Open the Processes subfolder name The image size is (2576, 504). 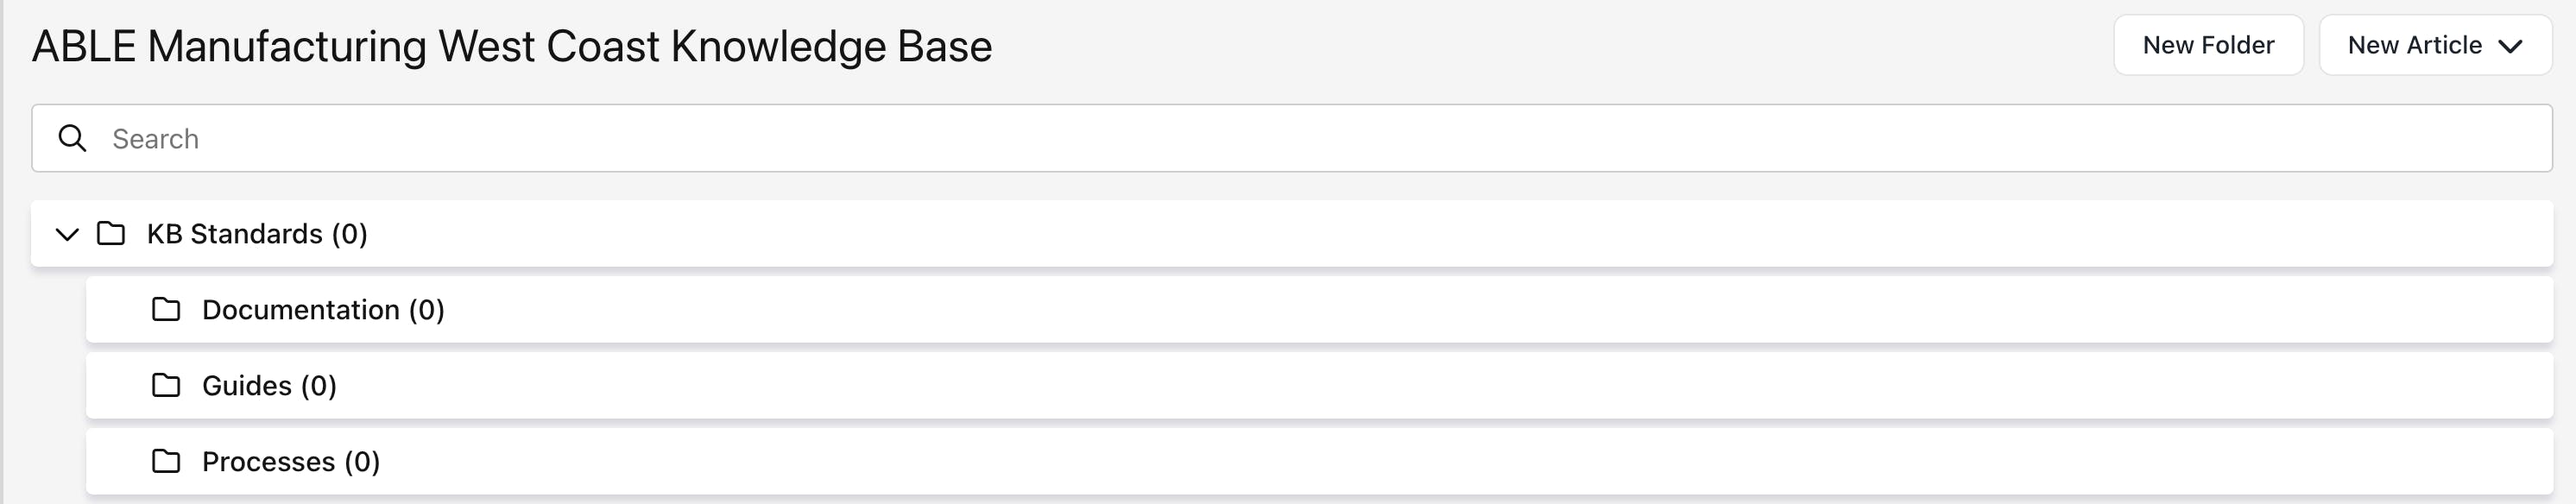tap(268, 462)
